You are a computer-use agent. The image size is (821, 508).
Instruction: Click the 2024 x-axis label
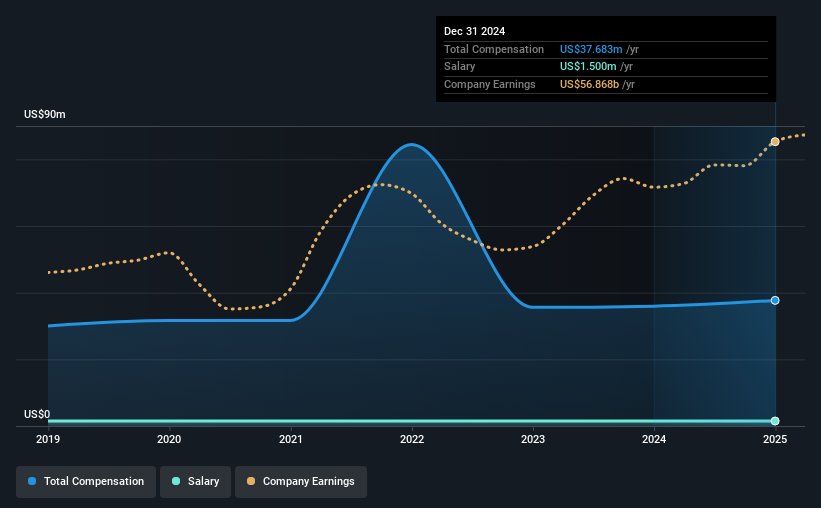[654, 439]
